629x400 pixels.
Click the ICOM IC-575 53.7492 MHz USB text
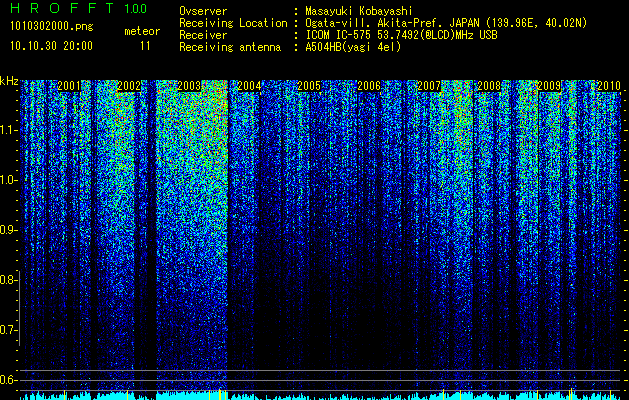pyautogui.click(x=401, y=35)
